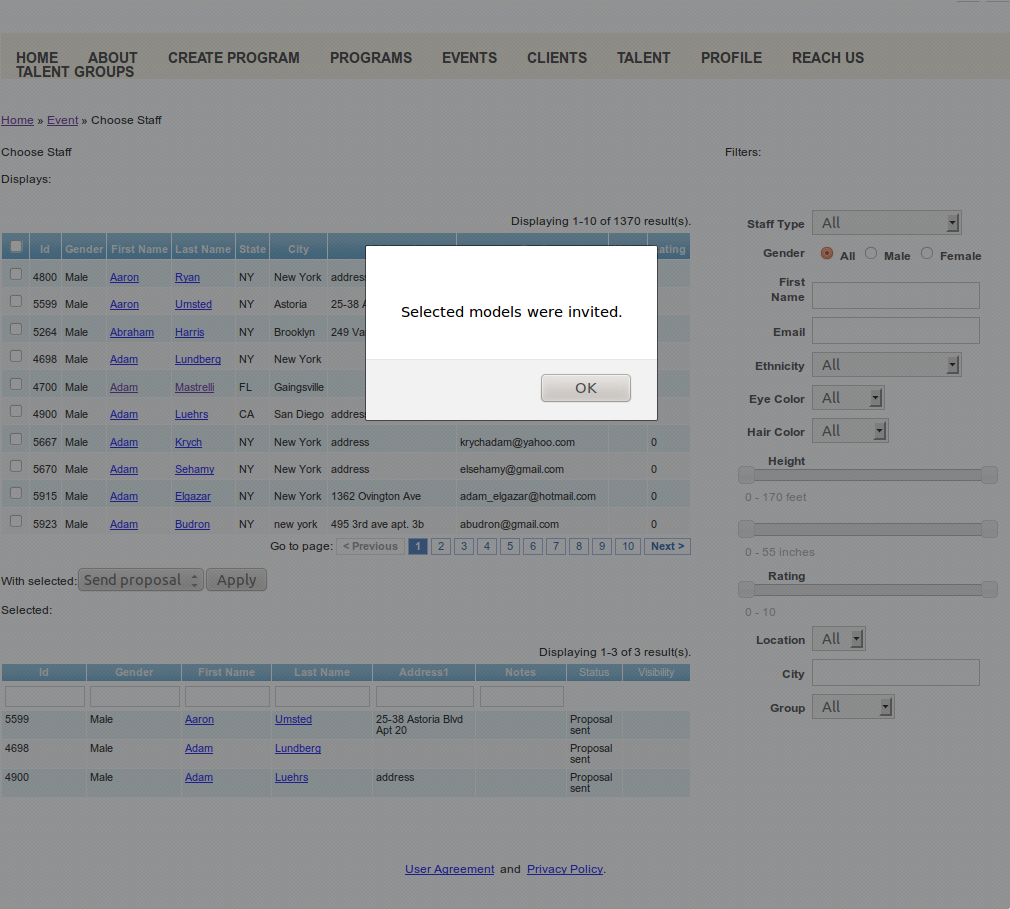Viewport: 1010px width, 909px height.
Task: Open first name link Abraham
Action: pyautogui.click(x=132, y=332)
